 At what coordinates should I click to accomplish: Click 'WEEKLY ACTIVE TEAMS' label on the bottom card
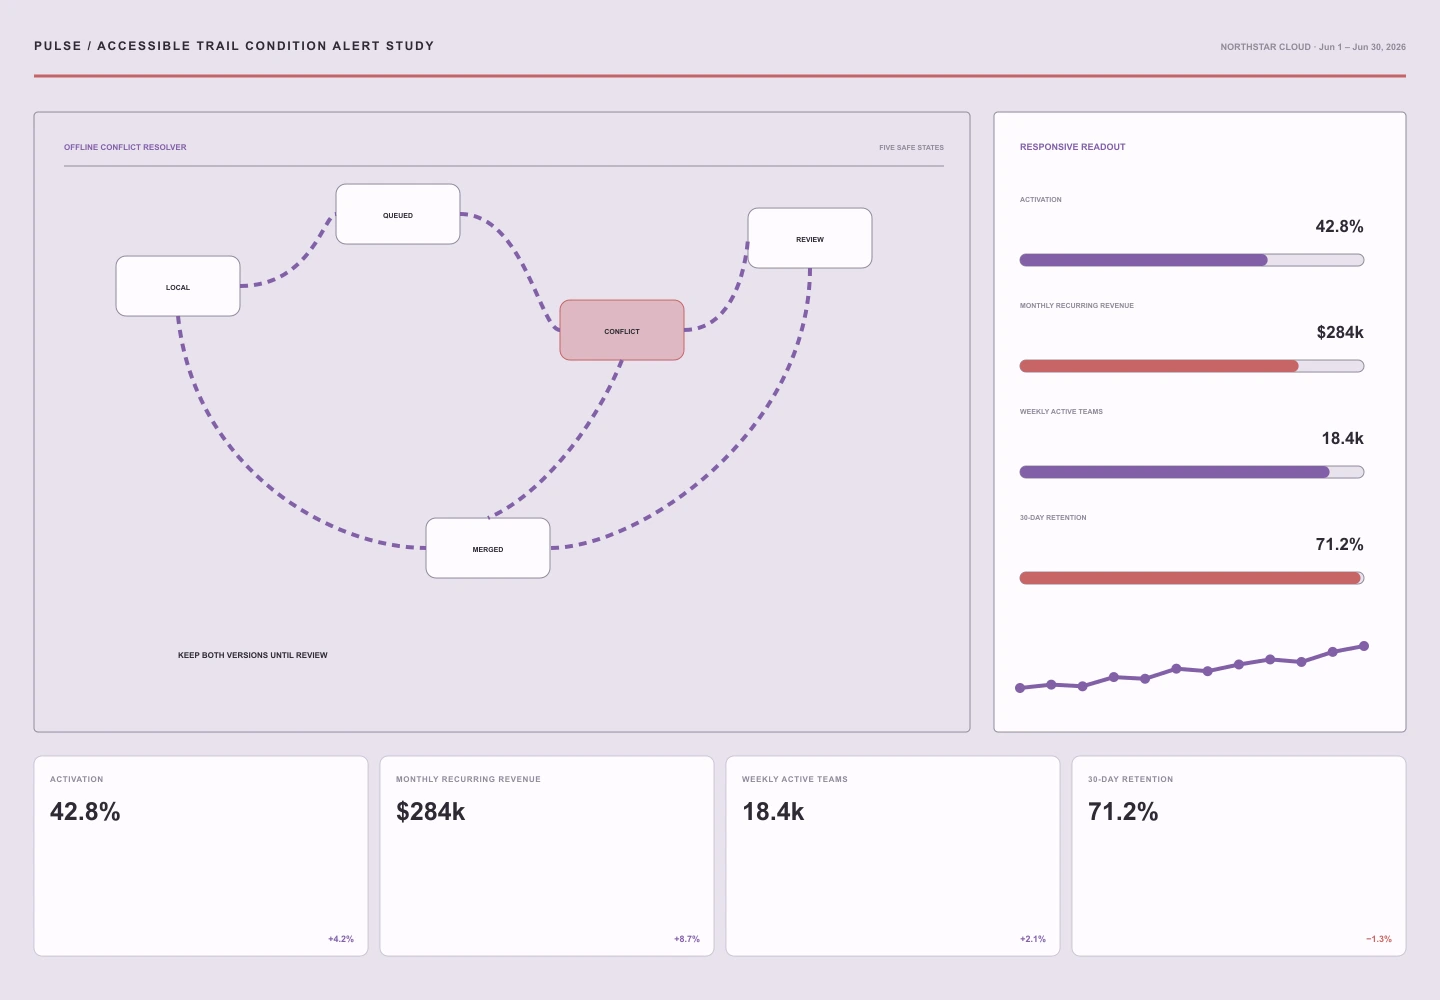click(795, 779)
